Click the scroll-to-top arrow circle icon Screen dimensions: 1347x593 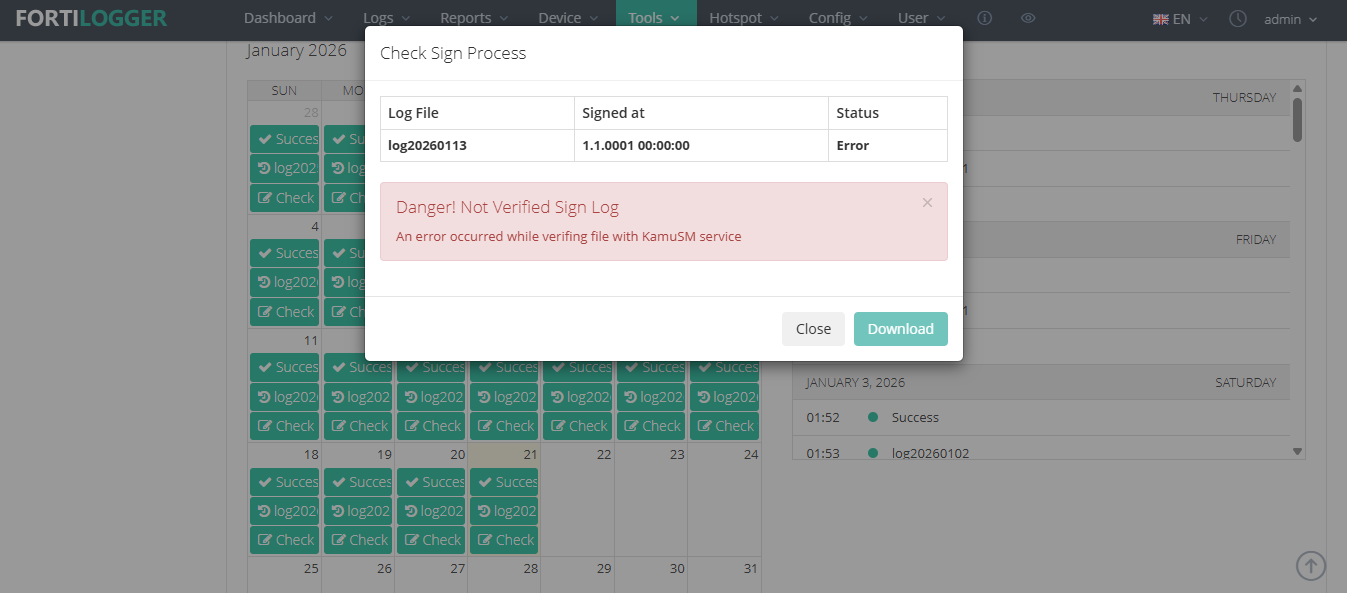coord(1311,565)
